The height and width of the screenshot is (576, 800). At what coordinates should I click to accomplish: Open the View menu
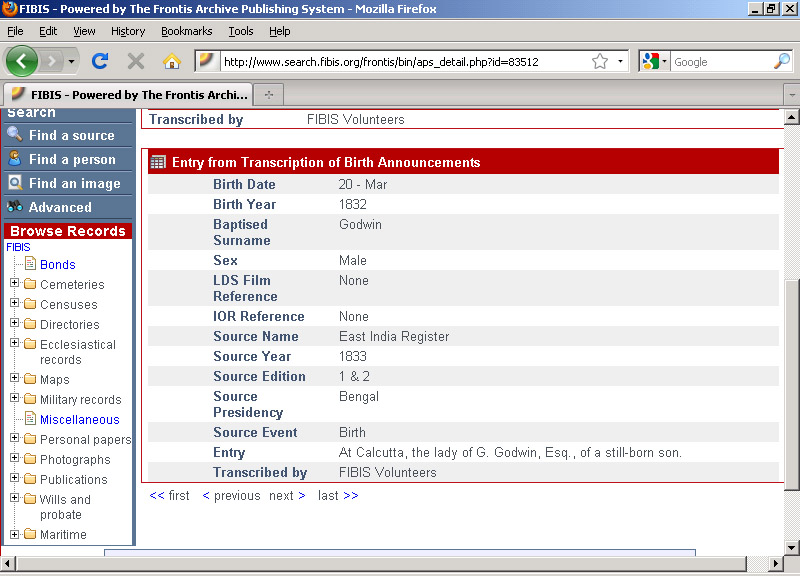point(84,31)
